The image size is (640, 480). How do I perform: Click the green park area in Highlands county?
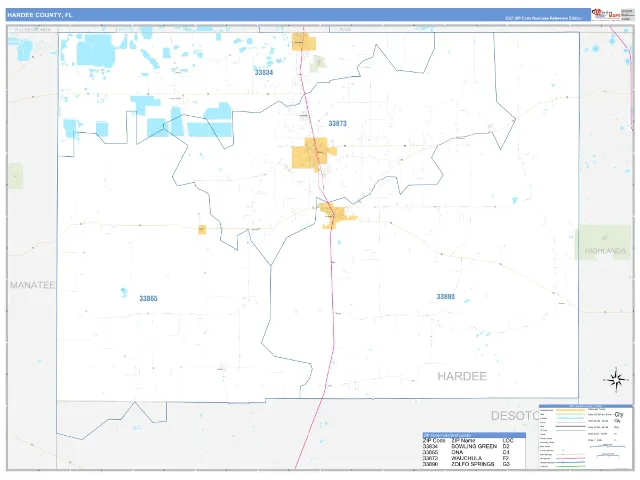603,242
